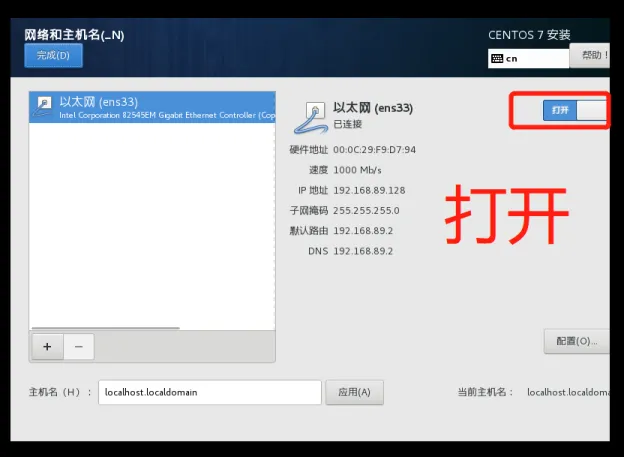Image resolution: width=624 pixels, height=457 pixels.
Task: Apply hostname with 应用(A) button
Action: point(354,393)
